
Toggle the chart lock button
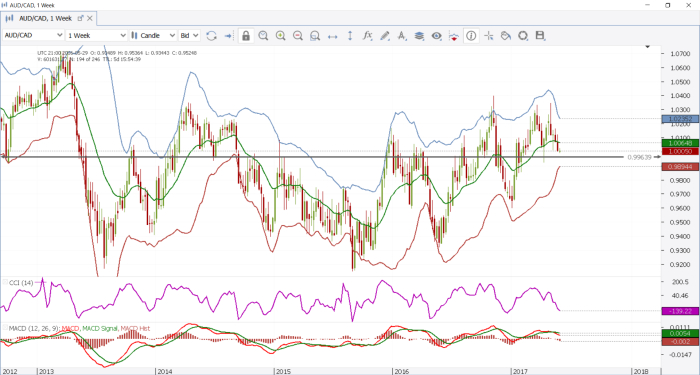pos(246,36)
